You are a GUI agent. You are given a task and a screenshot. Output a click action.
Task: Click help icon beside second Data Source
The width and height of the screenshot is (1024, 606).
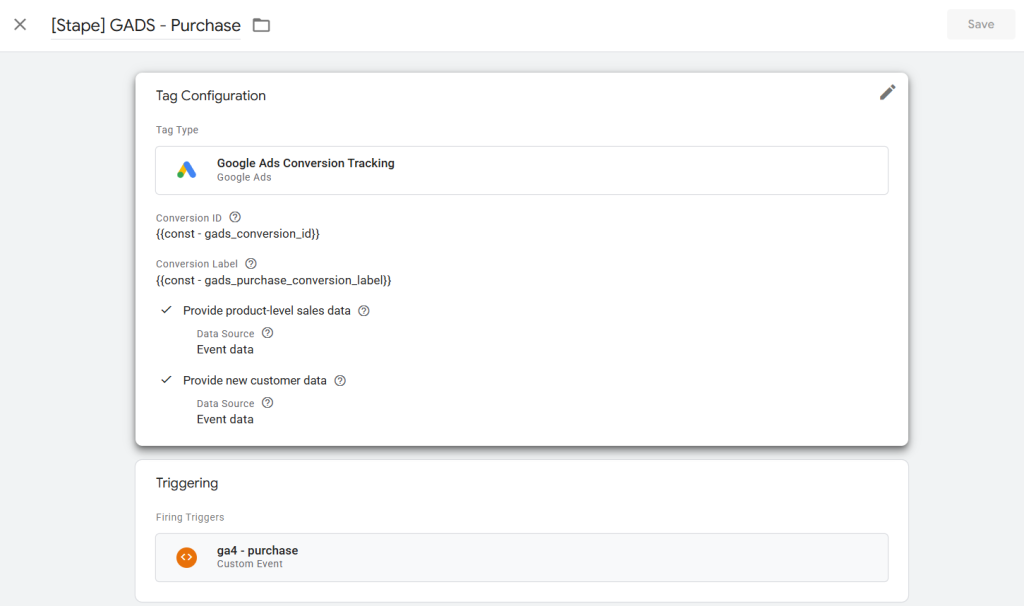click(267, 403)
